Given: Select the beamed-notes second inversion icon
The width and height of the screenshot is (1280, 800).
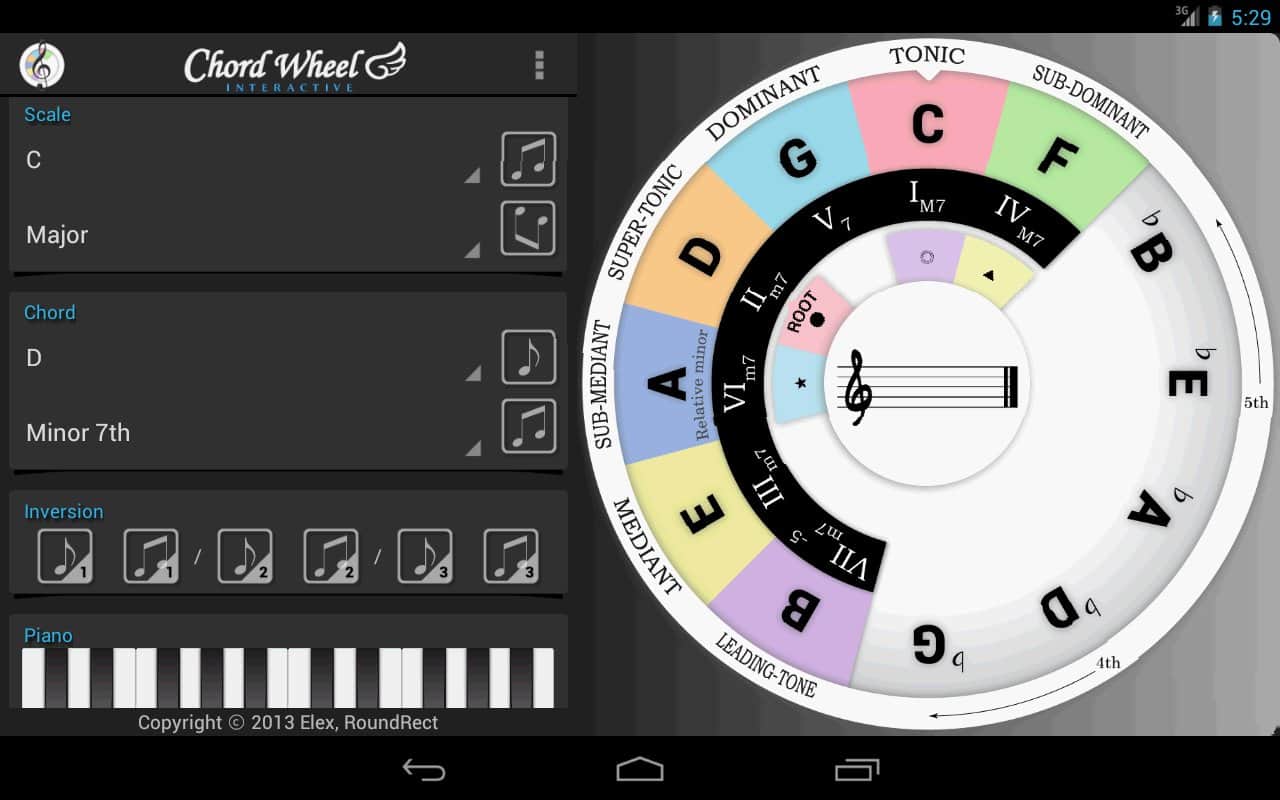Looking at the screenshot, I should [x=331, y=556].
